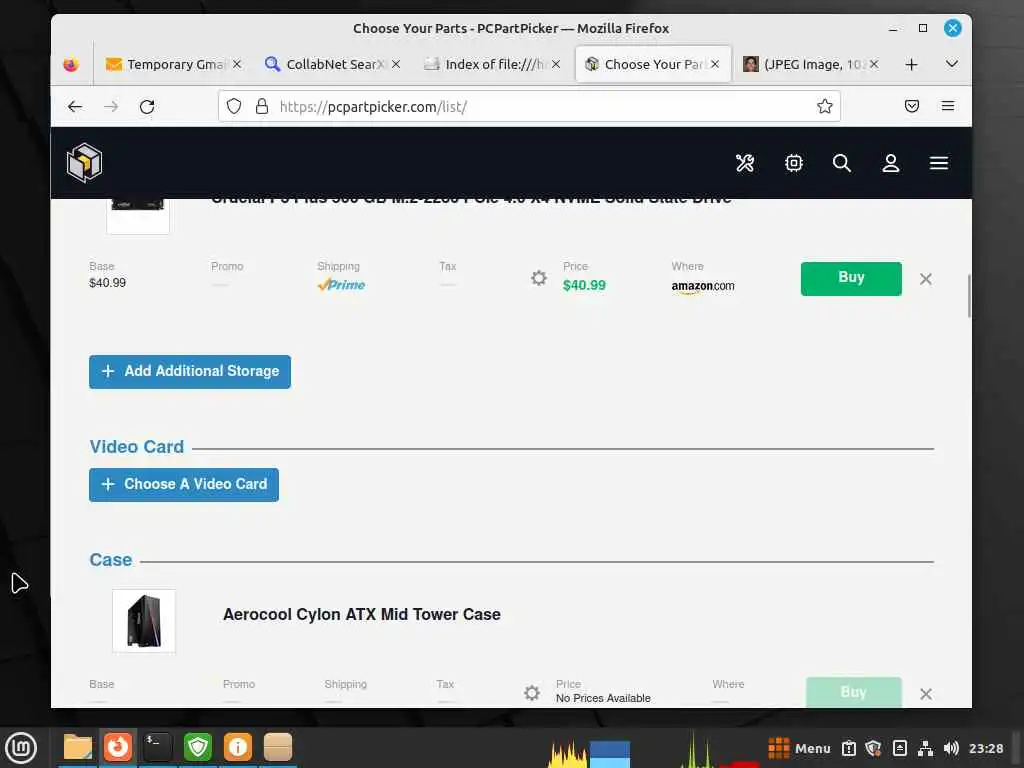This screenshot has height=768, width=1024.
Task: Go back in Firefox history
Action: click(x=75, y=106)
